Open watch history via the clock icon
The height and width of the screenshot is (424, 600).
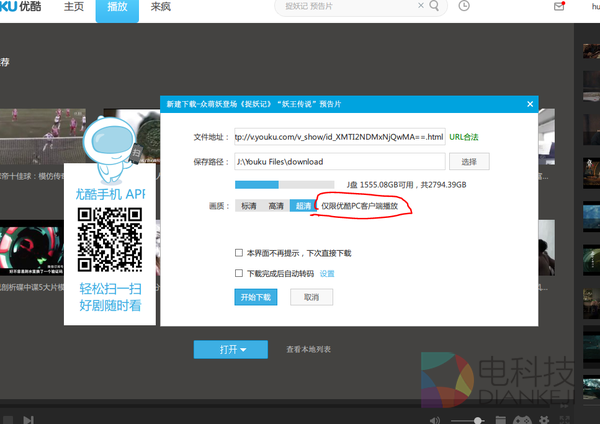[x=464, y=6]
